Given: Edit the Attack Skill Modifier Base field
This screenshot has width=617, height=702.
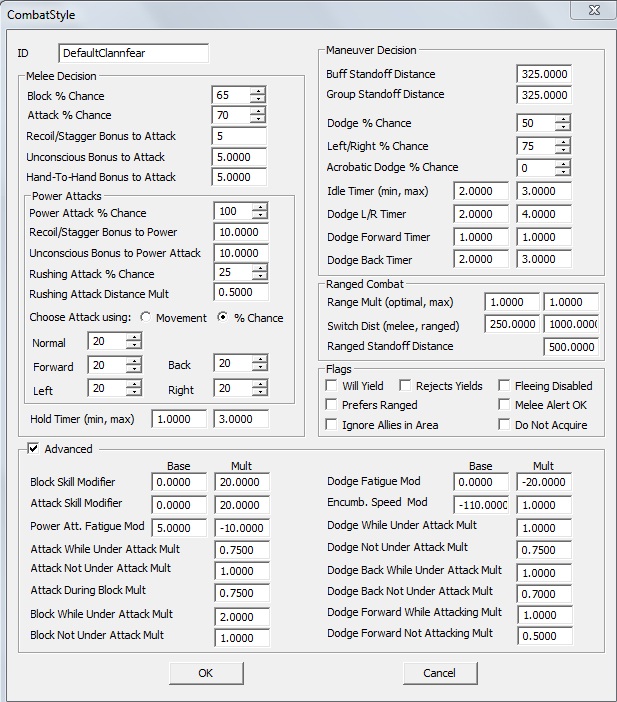Looking at the screenshot, I should tap(179, 505).
